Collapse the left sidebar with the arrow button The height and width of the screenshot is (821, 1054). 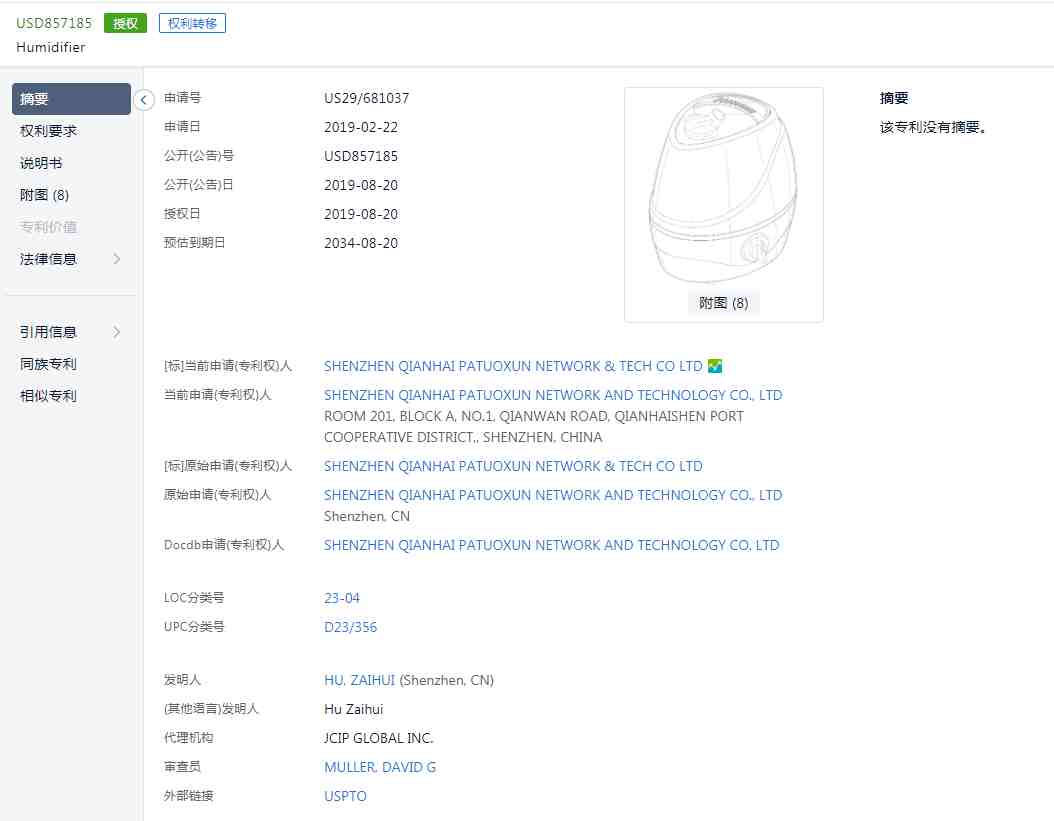point(144,99)
